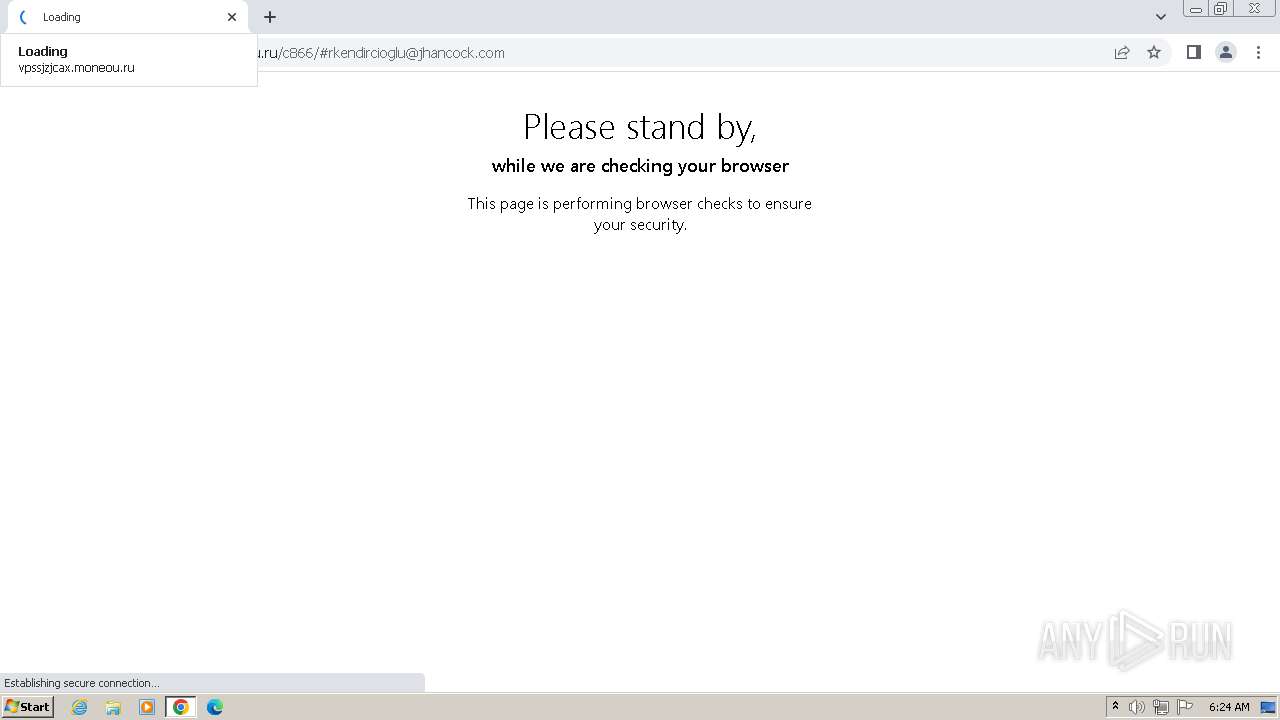Click the show desktop button
The width and height of the screenshot is (1280, 720).
click(x=1268, y=707)
